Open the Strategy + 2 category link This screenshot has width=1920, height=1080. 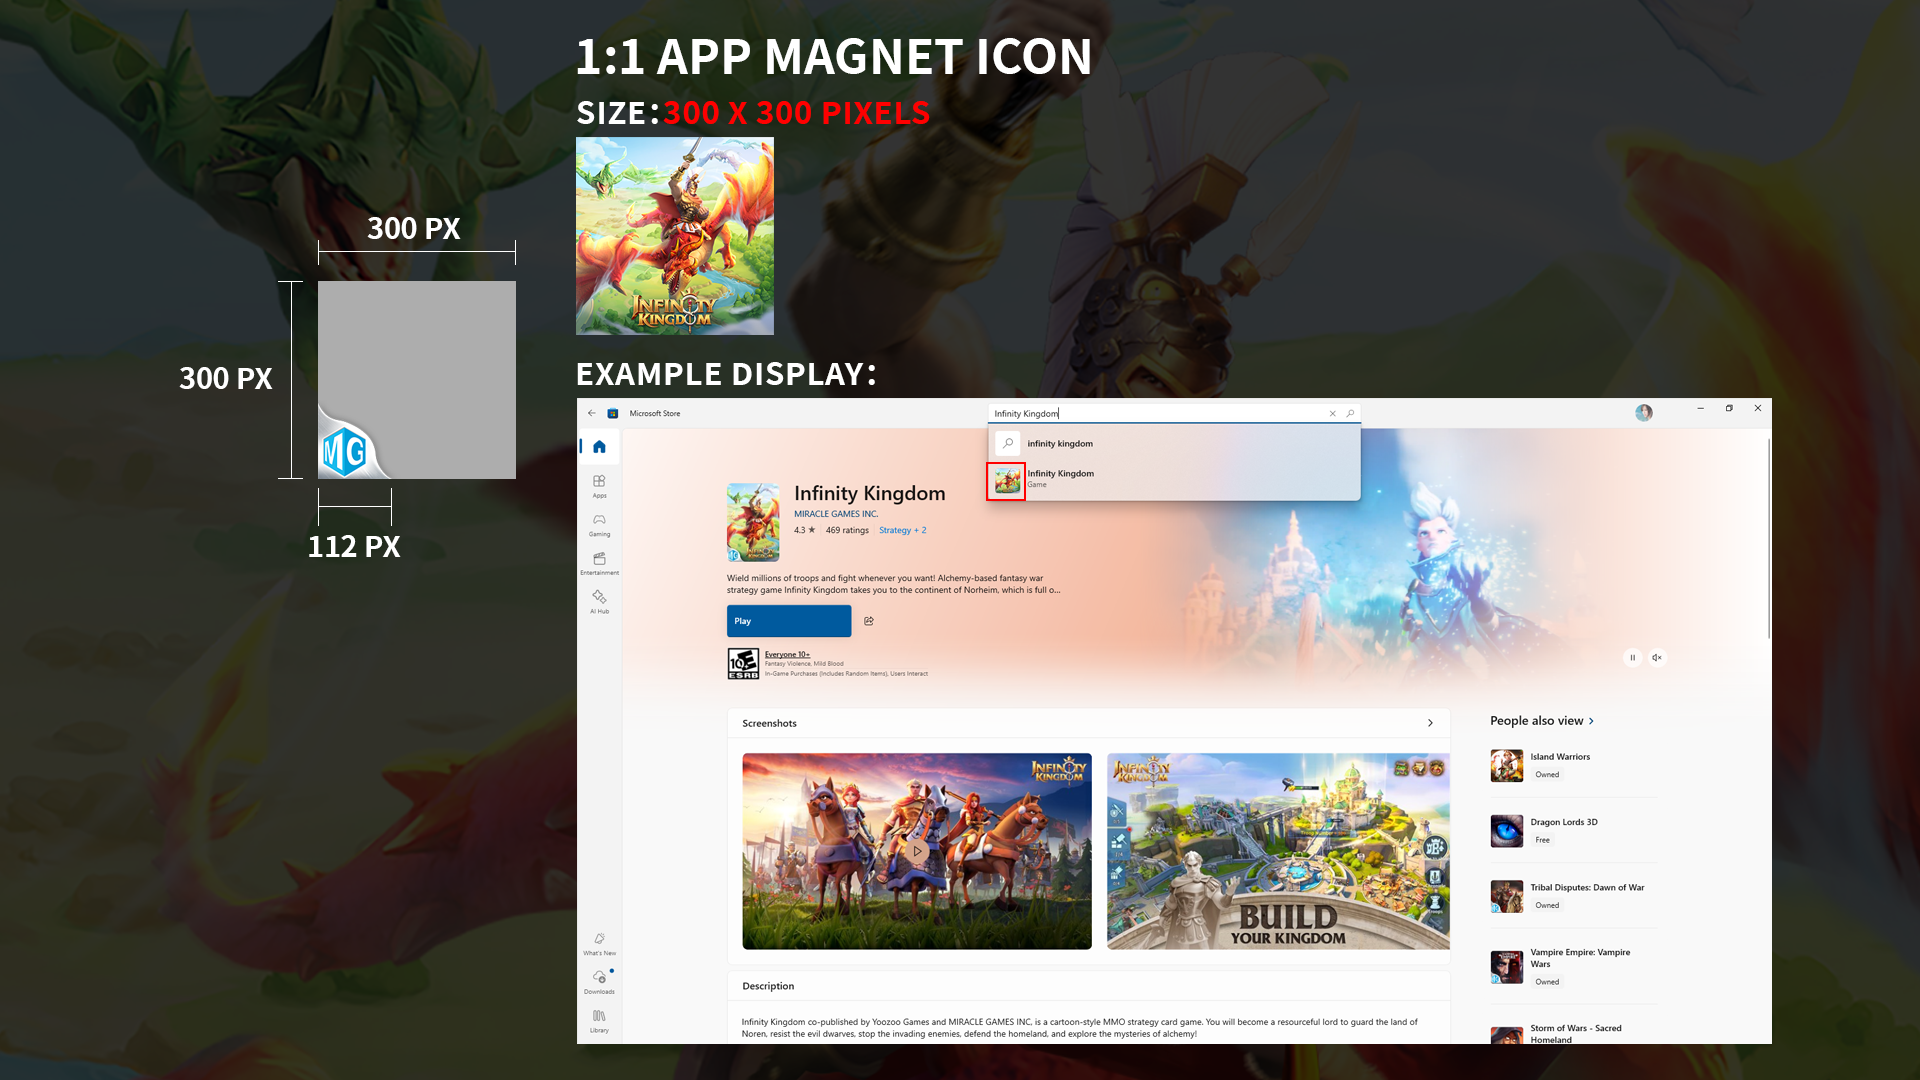coord(902,531)
